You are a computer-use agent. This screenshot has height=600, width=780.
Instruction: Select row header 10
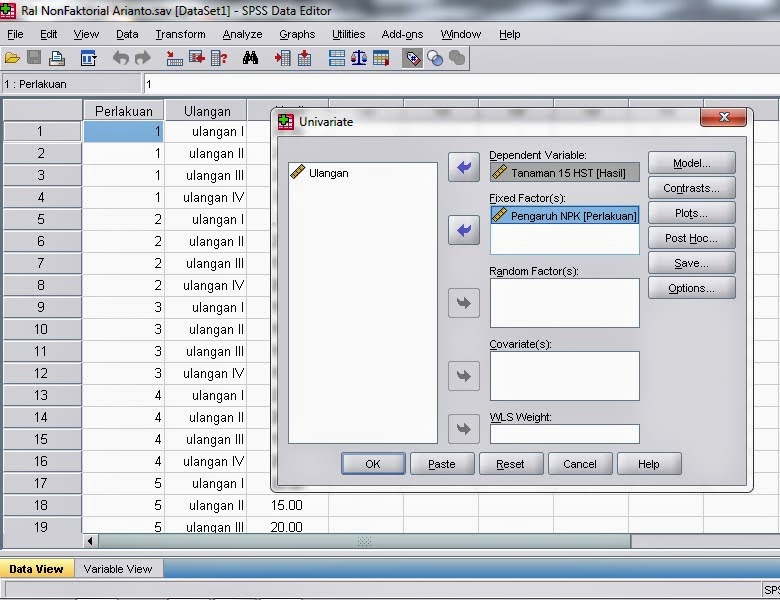pyautogui.click(x=42, y=329)
